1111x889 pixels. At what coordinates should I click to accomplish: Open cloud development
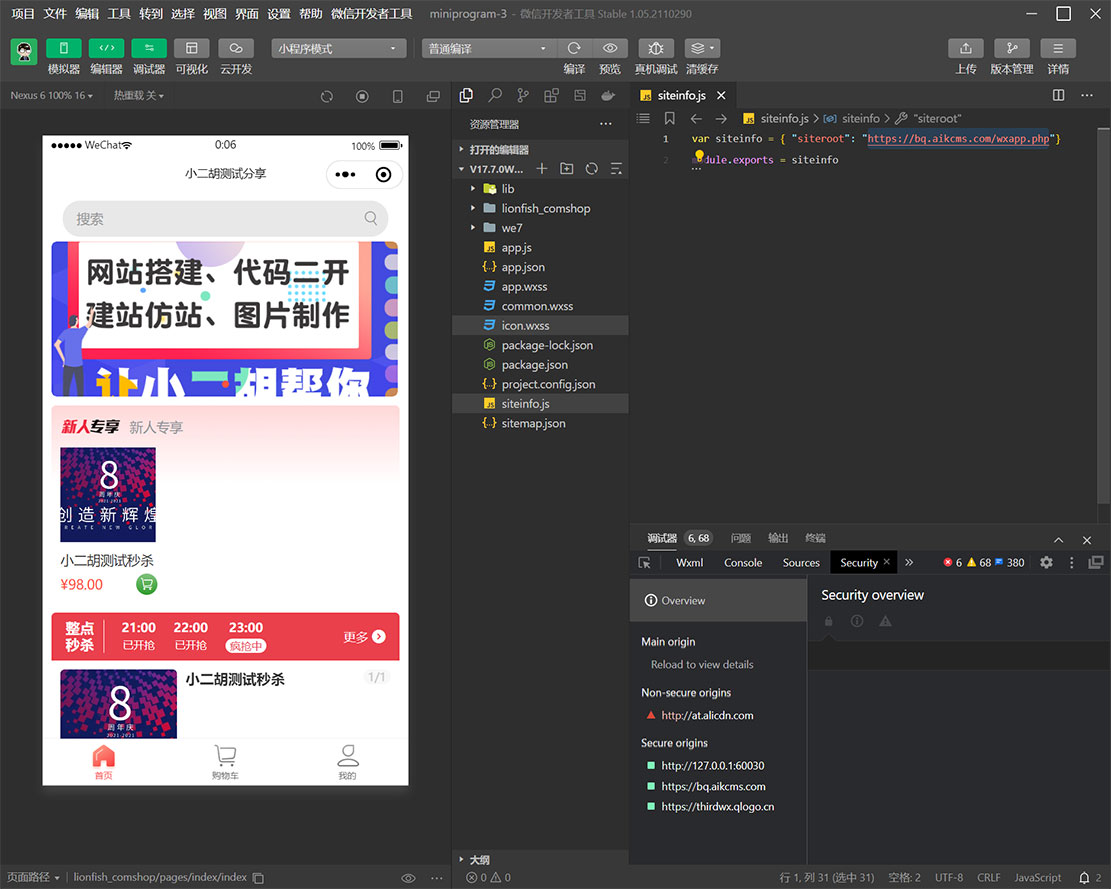click(236, 48)
